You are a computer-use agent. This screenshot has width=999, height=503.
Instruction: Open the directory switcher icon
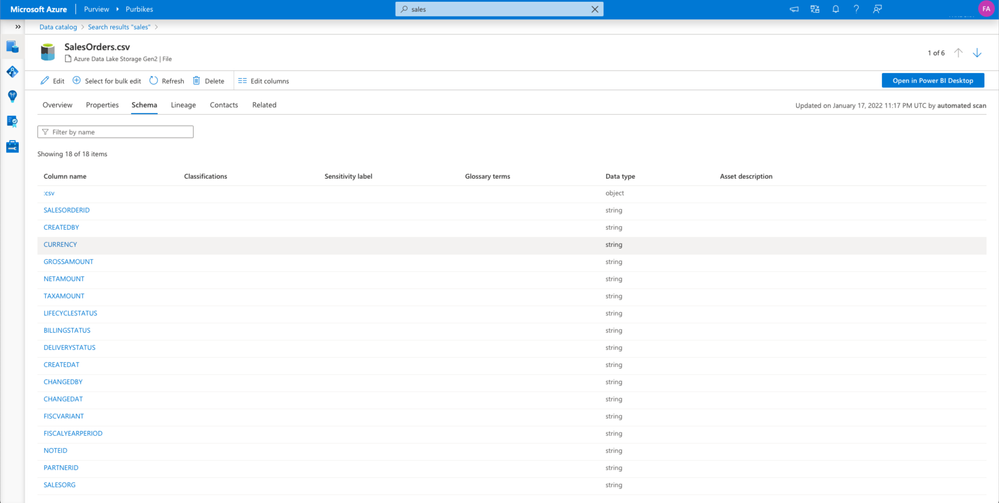click(815, 10)
